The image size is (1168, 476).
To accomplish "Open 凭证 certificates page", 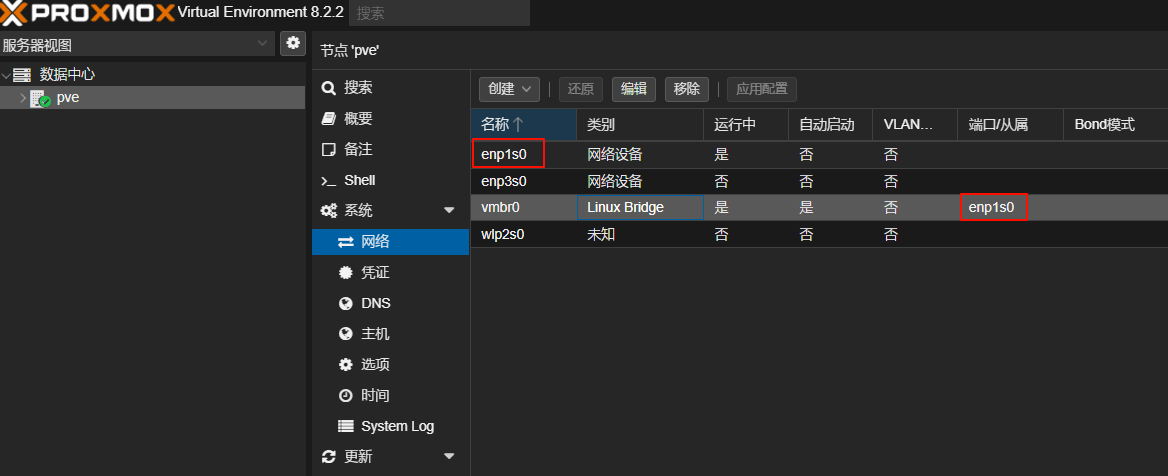I will click(375, 272).
